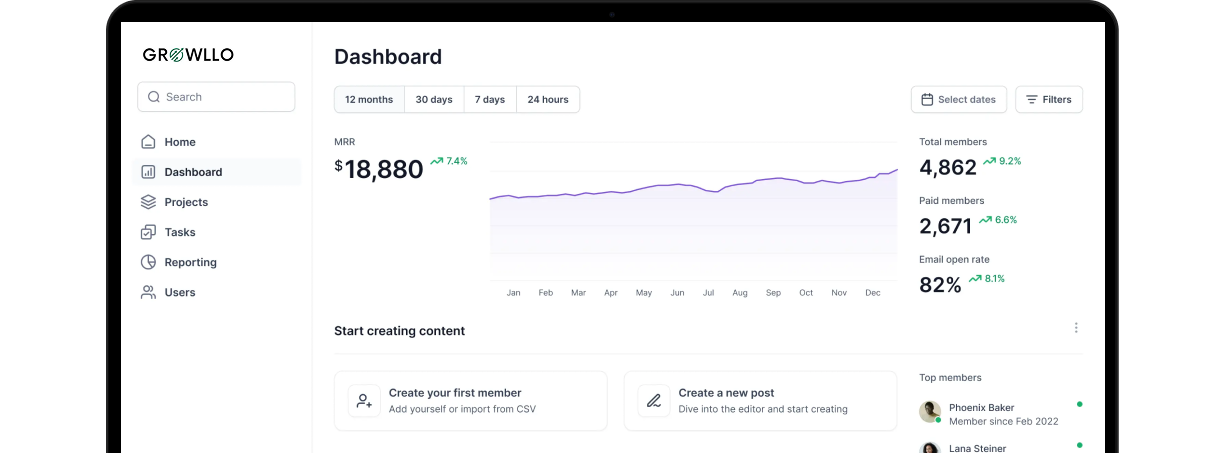1216x453 pixels.
Task: Open the Users icon in sidebar
Action: tap(148, 292)
